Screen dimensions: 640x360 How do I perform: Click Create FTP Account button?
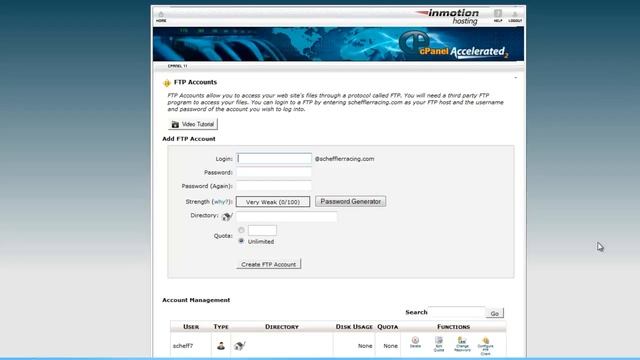(269, 264)
